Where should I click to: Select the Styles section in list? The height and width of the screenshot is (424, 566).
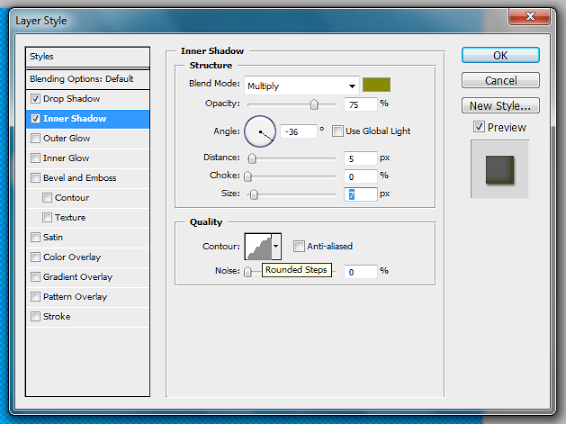88,57
